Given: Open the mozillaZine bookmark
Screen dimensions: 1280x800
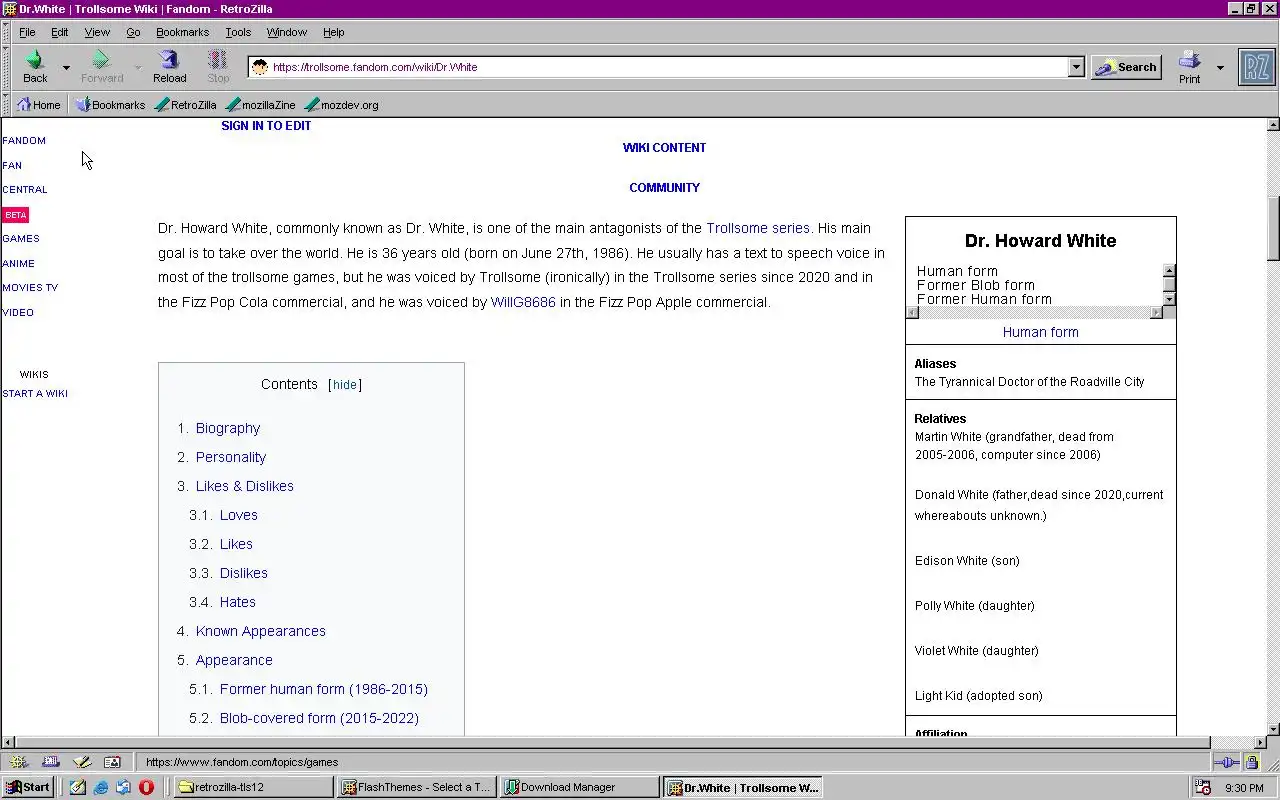Looking at the screenshot, I should pos(260,104).
